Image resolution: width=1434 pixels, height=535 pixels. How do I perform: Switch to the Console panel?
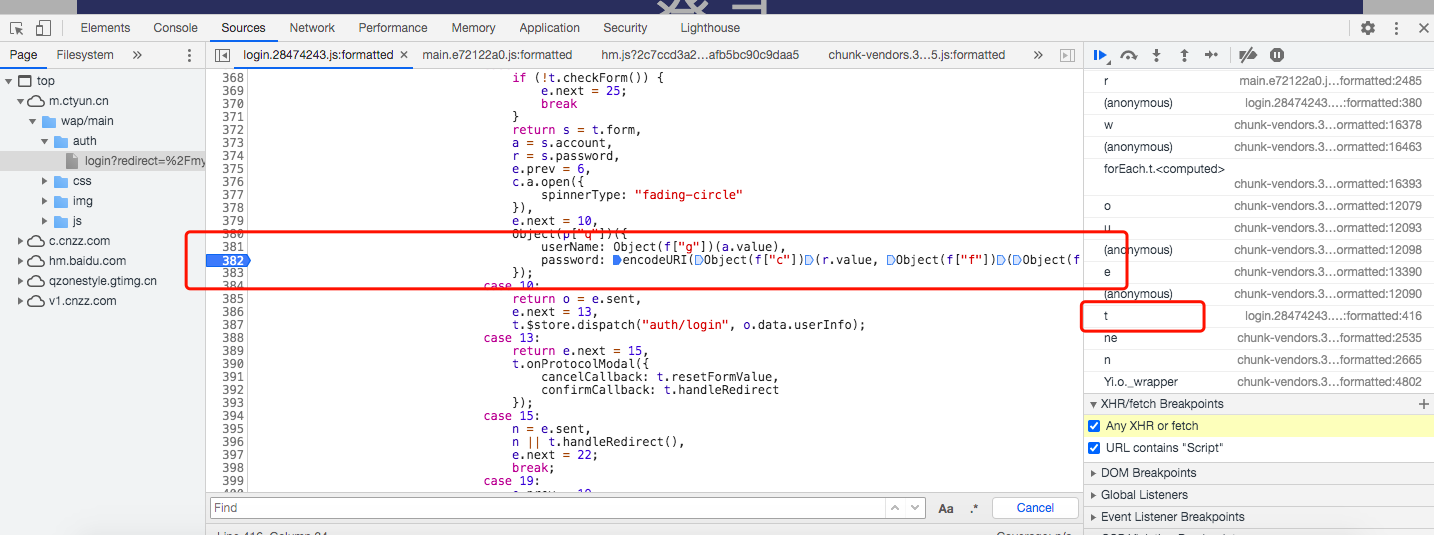coord(175,28)
